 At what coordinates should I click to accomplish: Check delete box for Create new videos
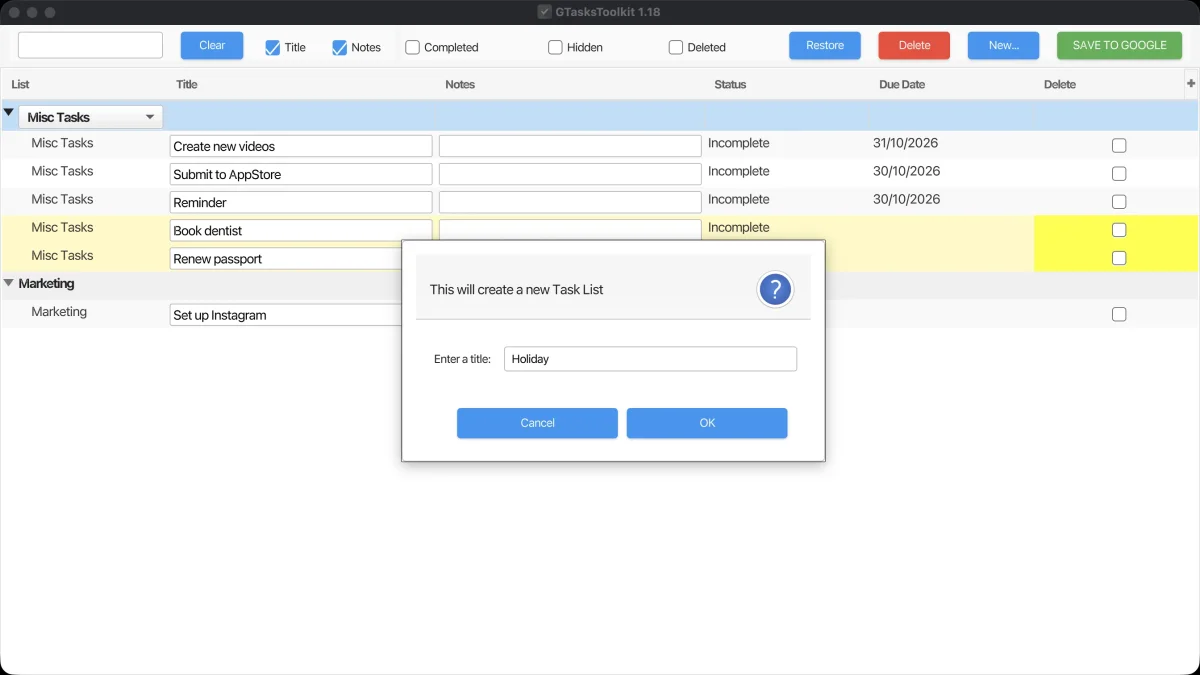tap(1119, 146)
